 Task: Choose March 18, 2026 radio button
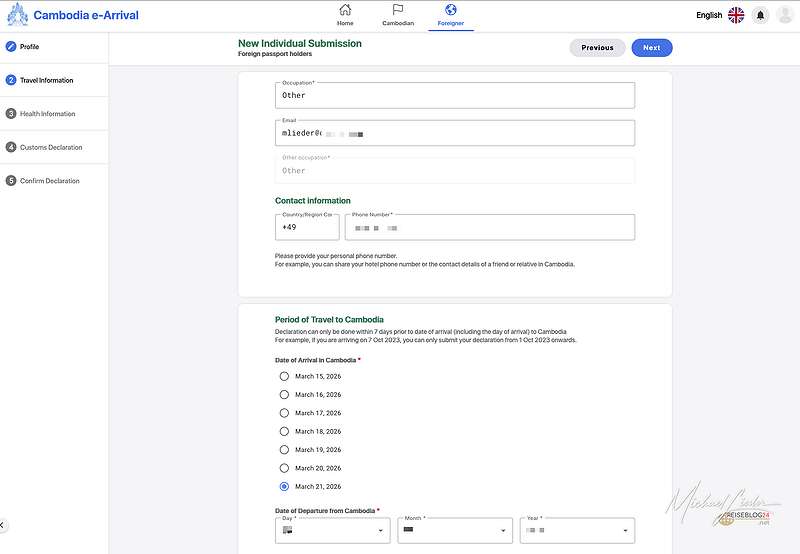tap(284, 431)
